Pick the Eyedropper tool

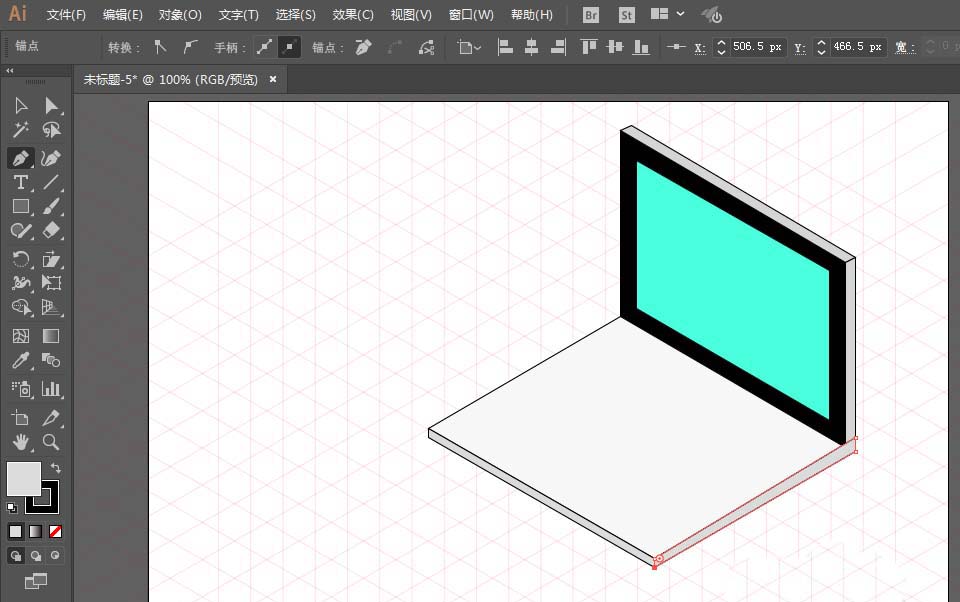pos(21,360)
